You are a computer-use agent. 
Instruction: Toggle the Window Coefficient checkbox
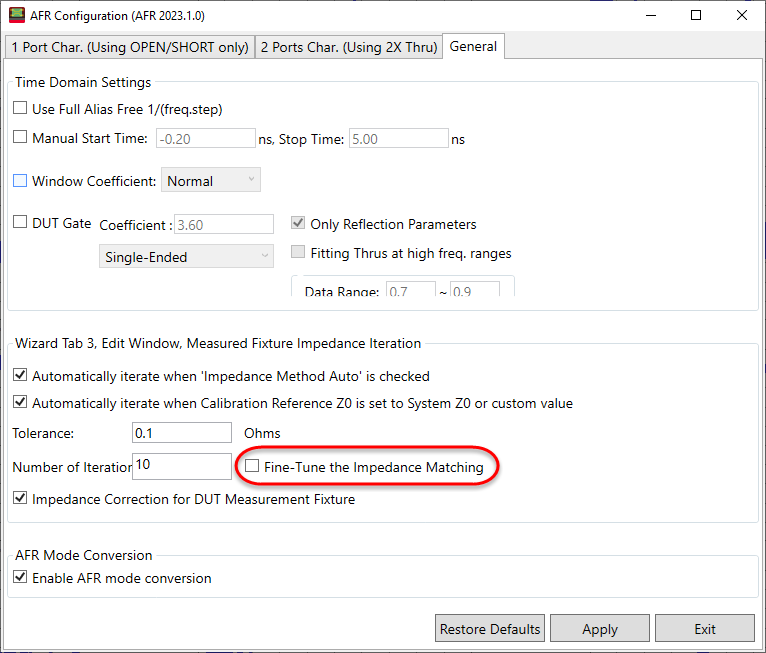[x=20, y=180]
